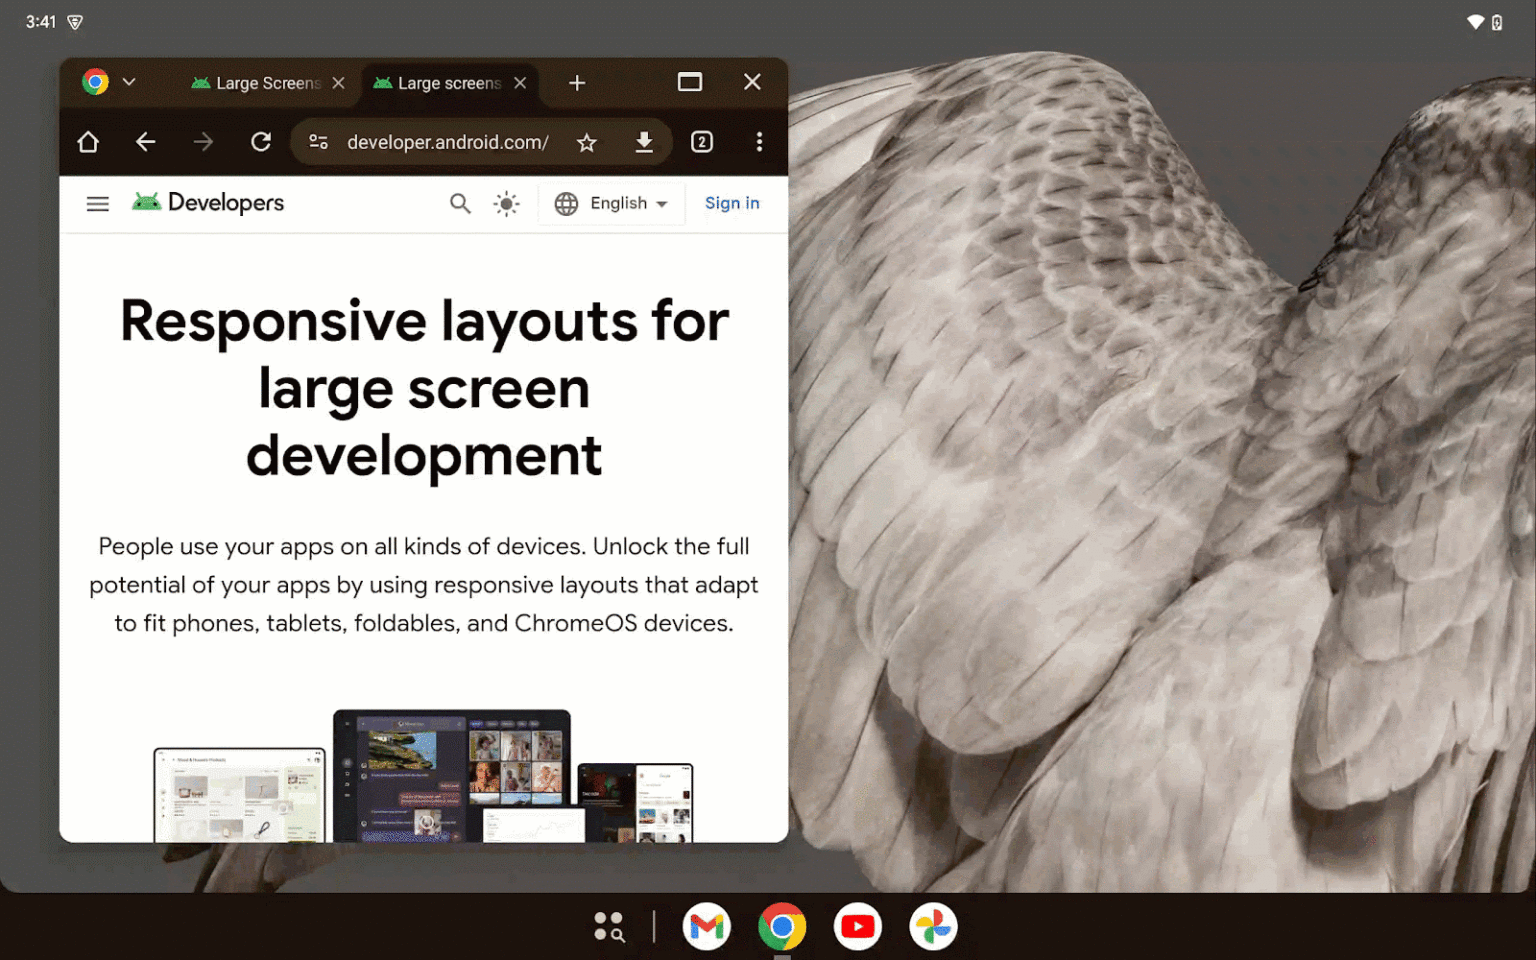
Task: Reload the developer.android.com page
Action: [260, 141]
